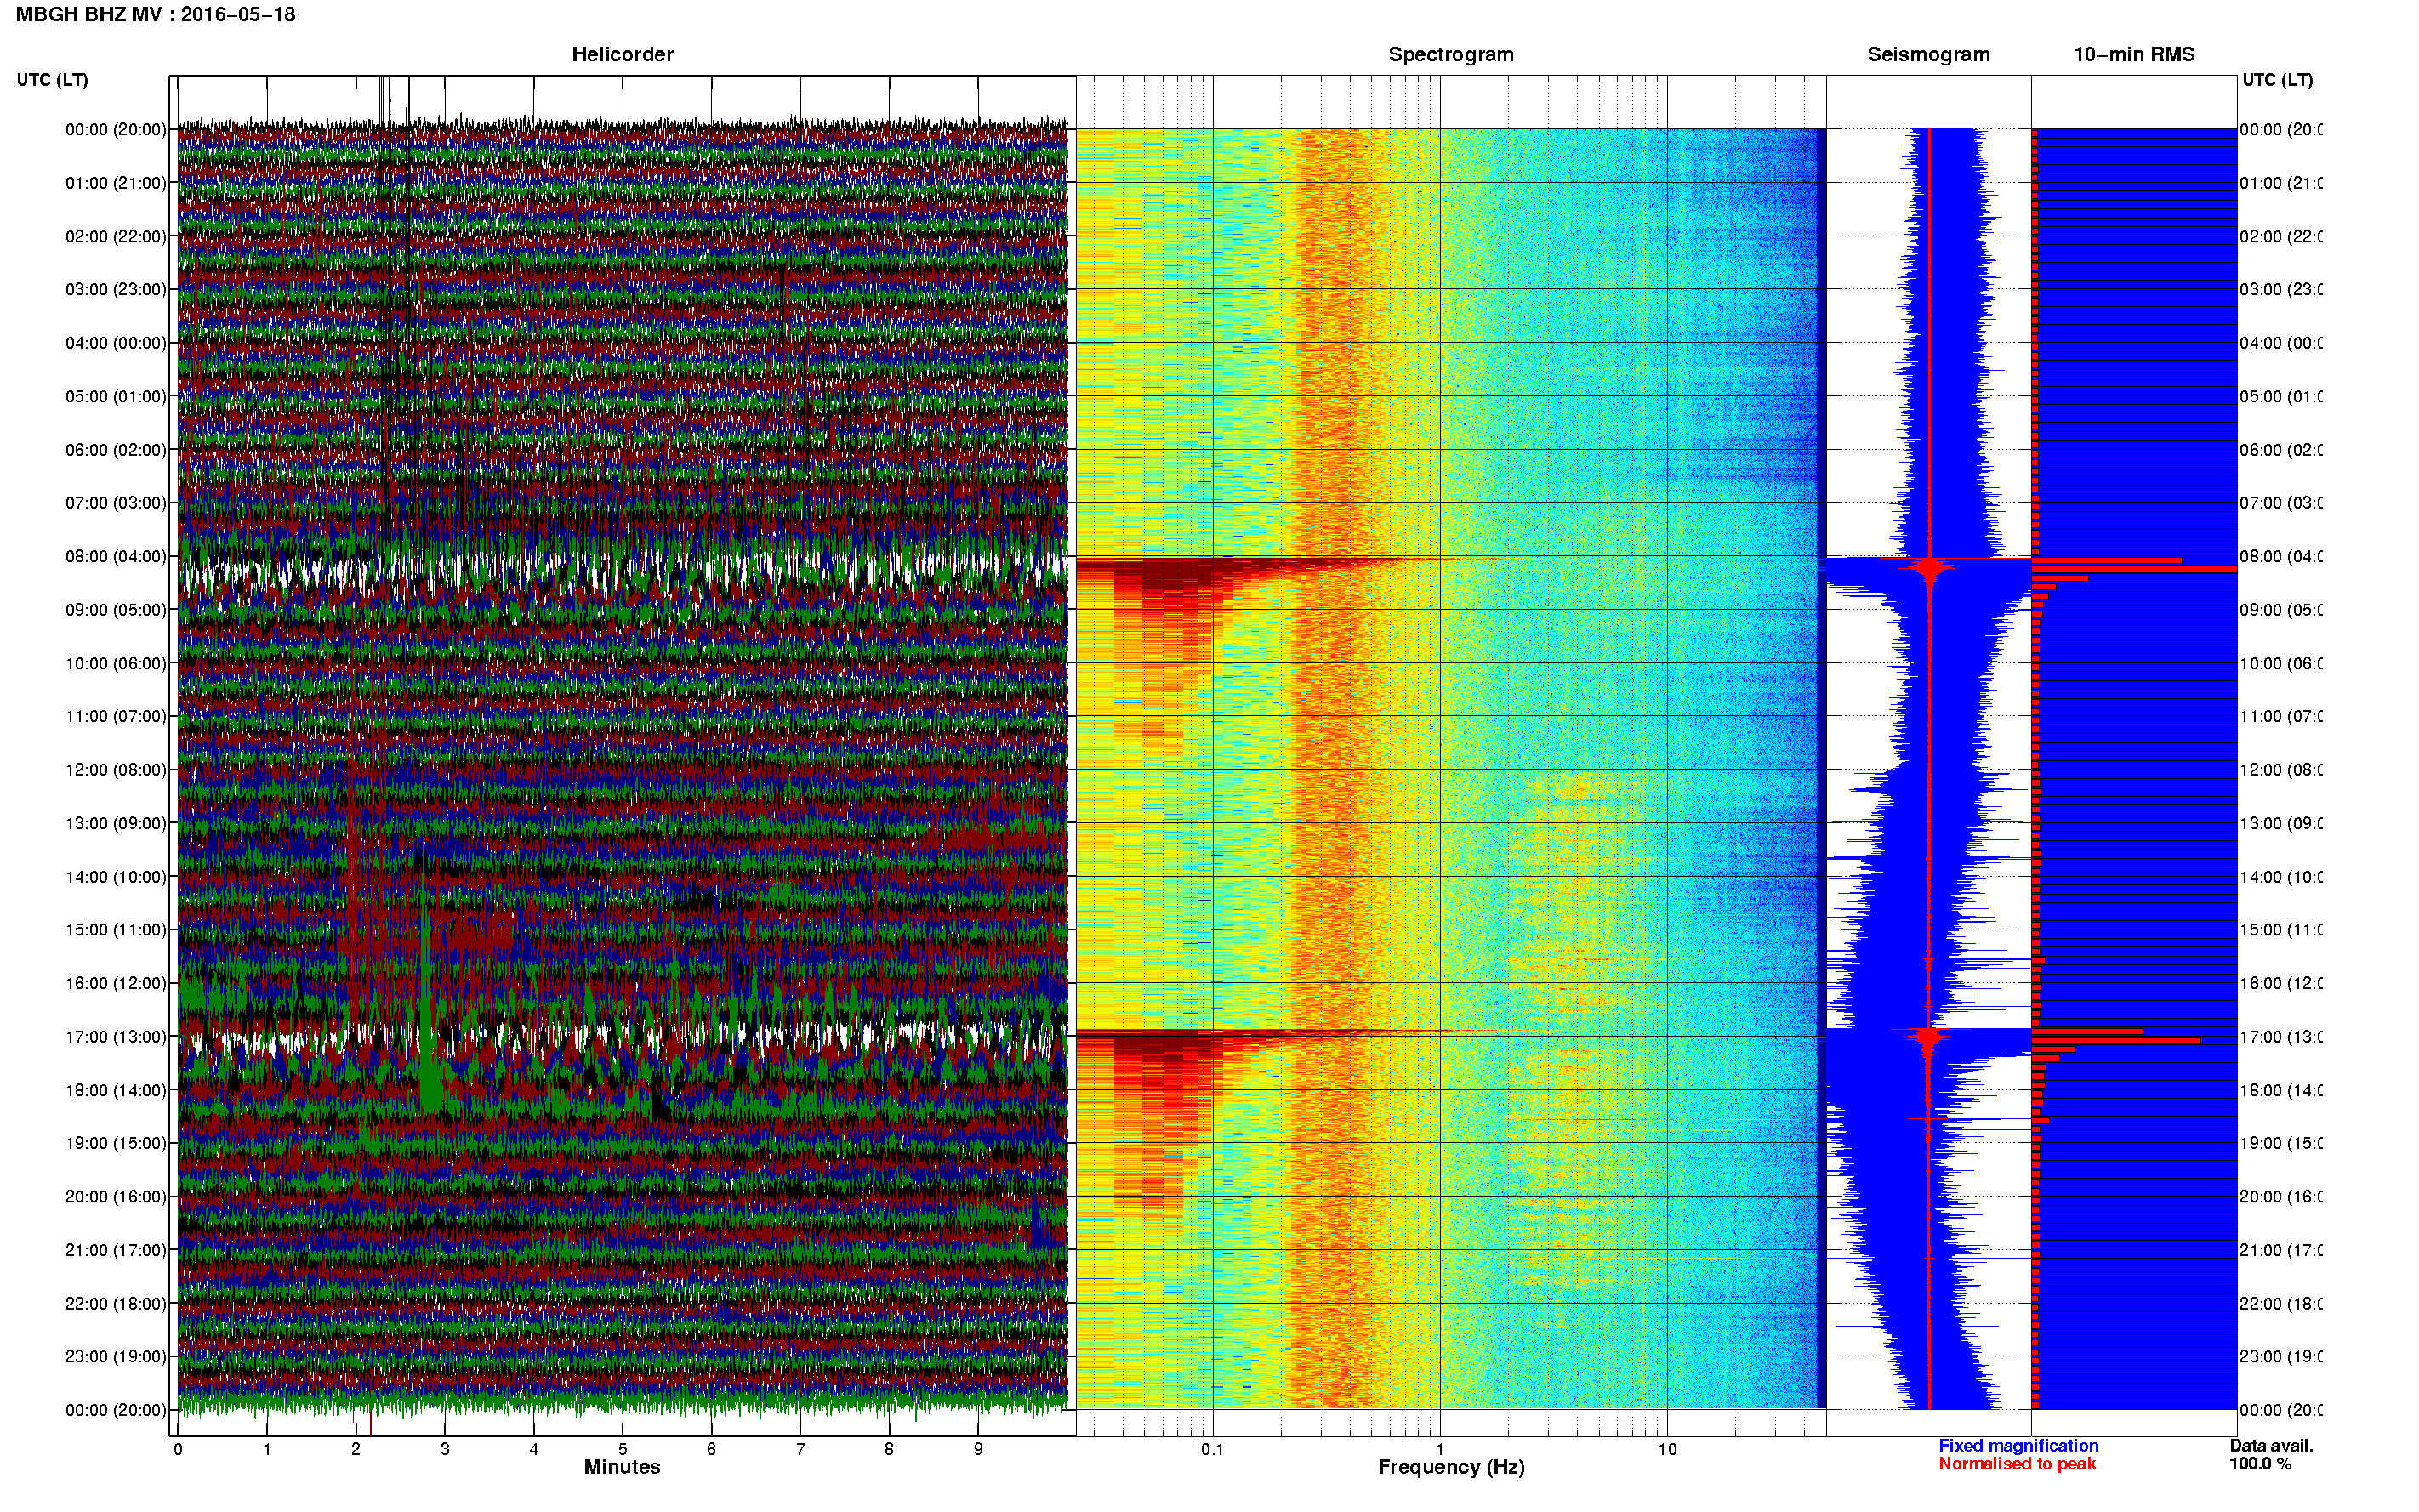Click helicorder time label '10:00 (06:00)'
Screen dimensions: 2419x1512
click(116, 663)
